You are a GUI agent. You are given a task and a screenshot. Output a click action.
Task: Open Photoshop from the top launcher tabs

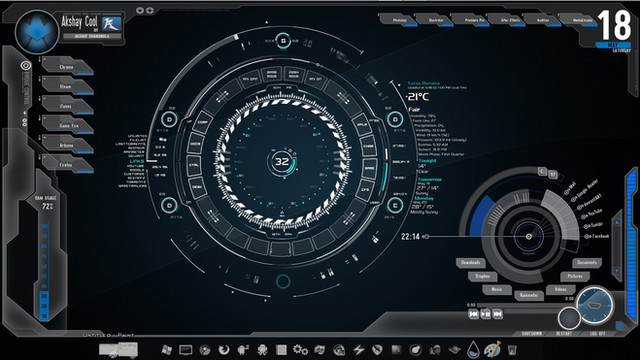399,20
